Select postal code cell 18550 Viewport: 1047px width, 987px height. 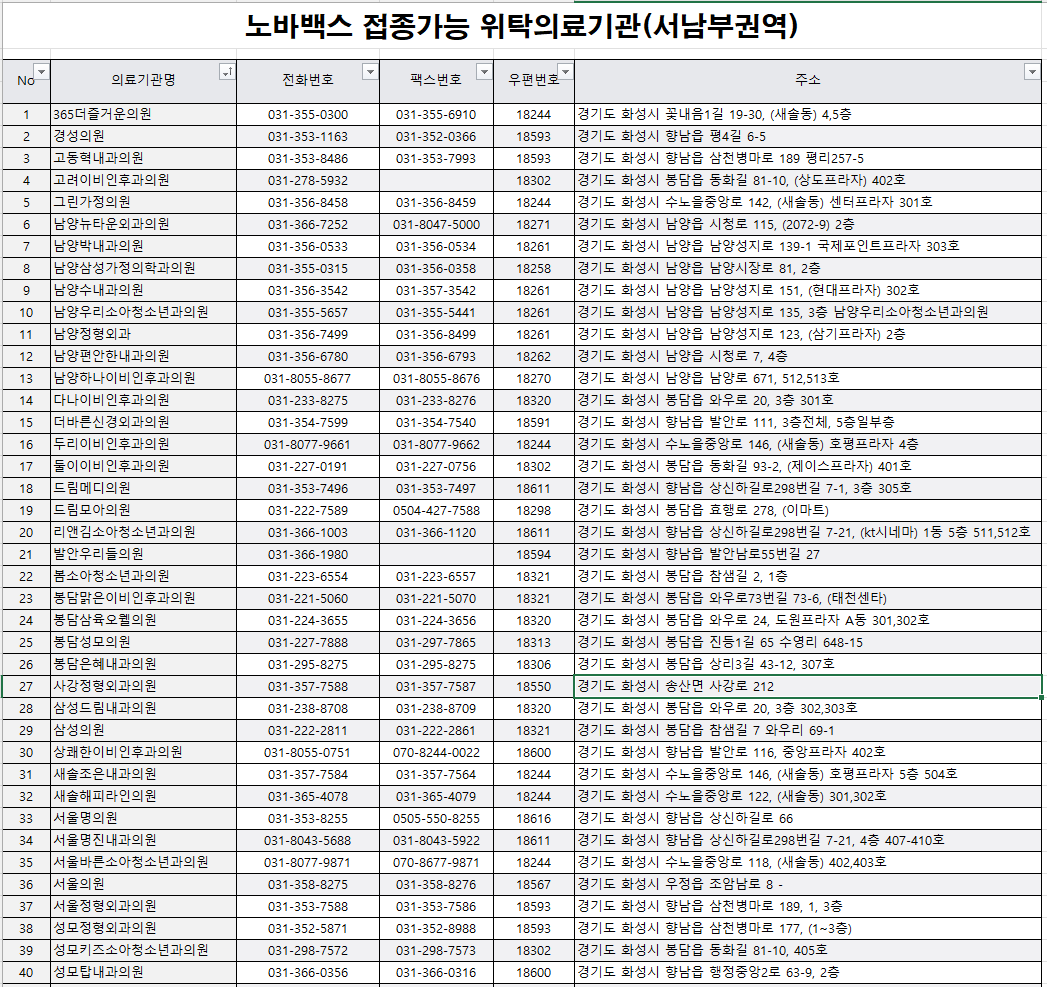[534, 686]
